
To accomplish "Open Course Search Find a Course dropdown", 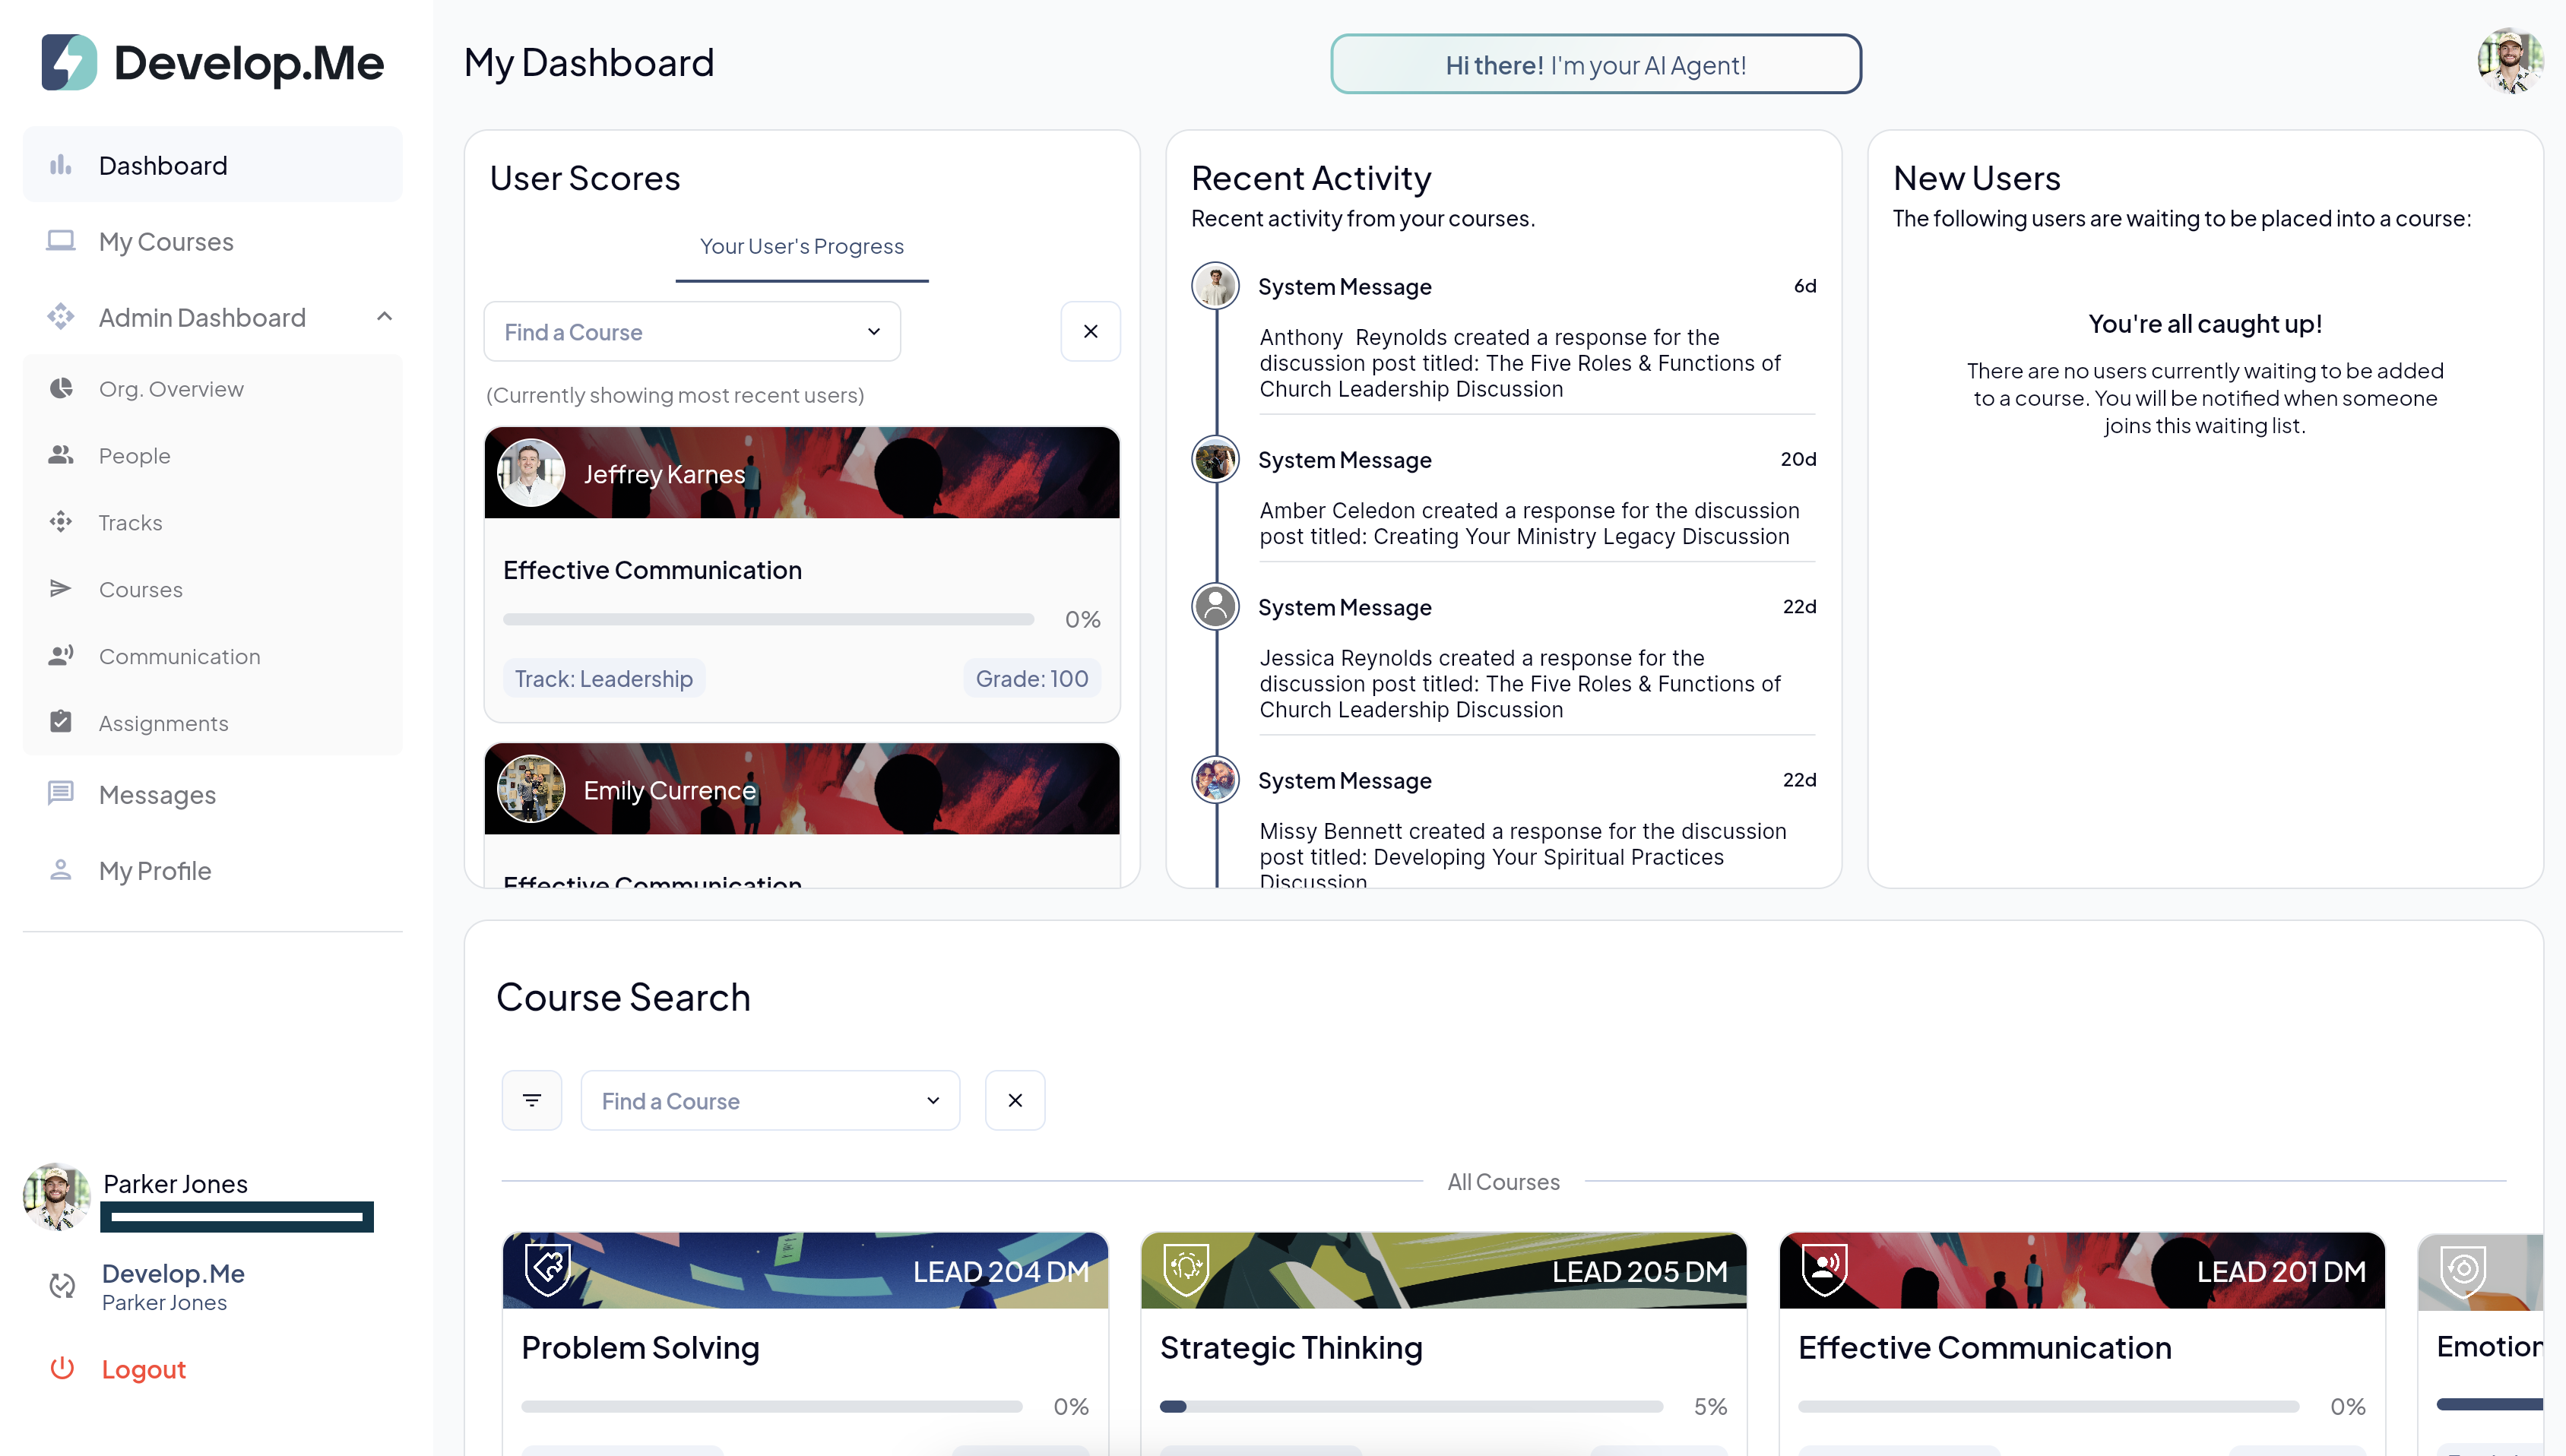I will [770, 1100].
